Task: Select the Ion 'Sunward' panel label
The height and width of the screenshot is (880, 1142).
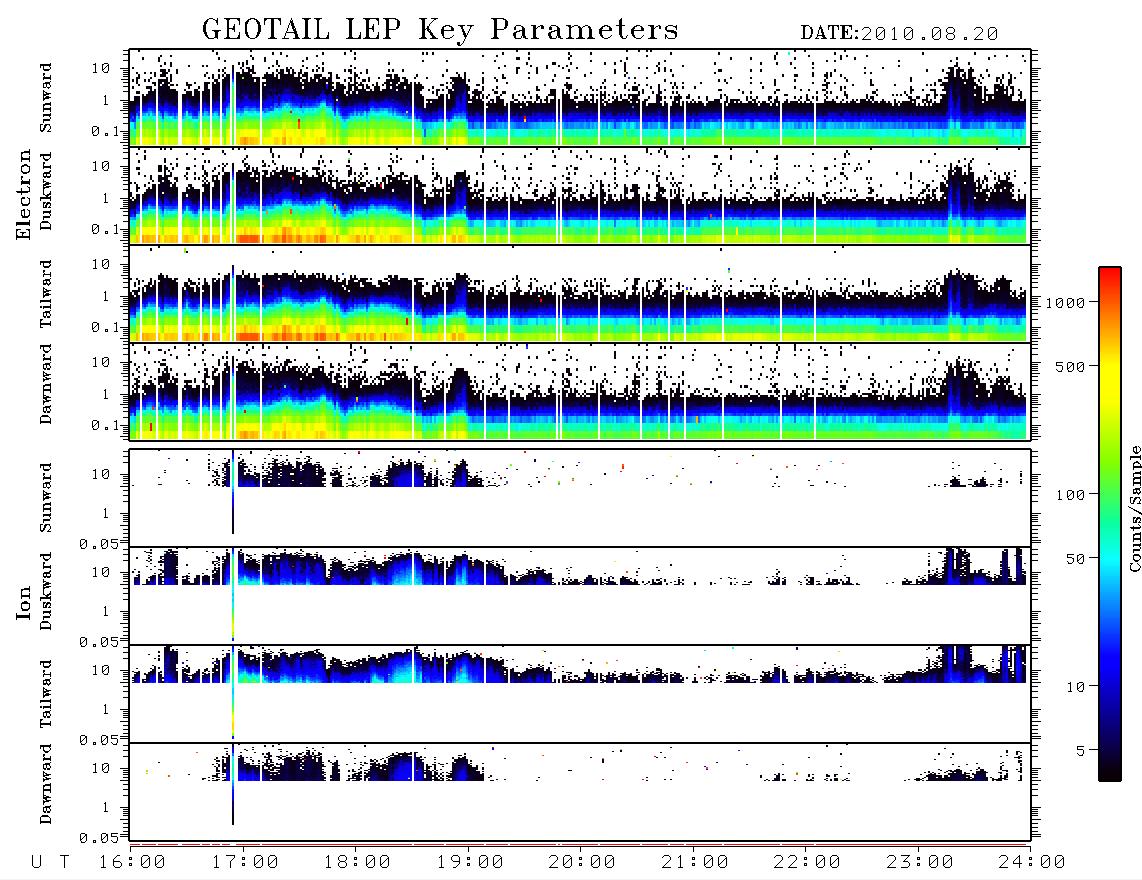Action: pos(46,498)
